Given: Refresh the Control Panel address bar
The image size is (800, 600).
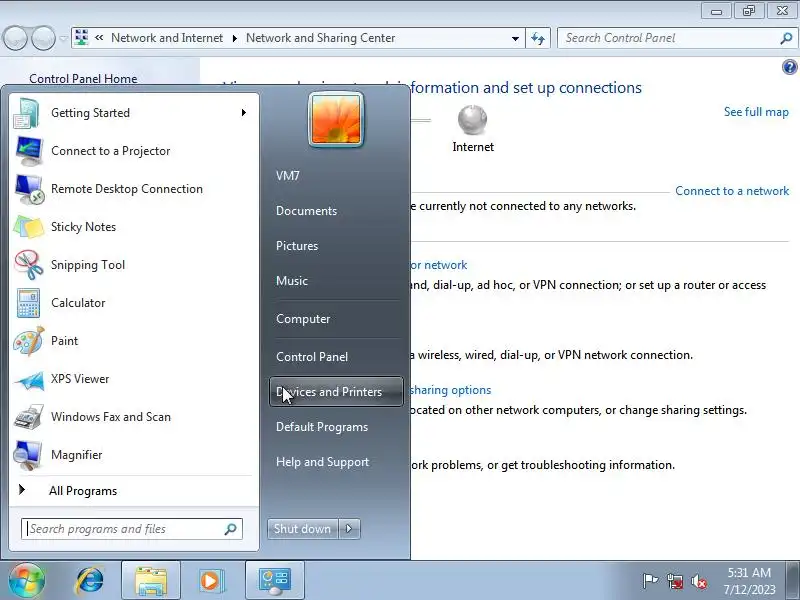Looking at the screenshot, I should coord(538,38).
